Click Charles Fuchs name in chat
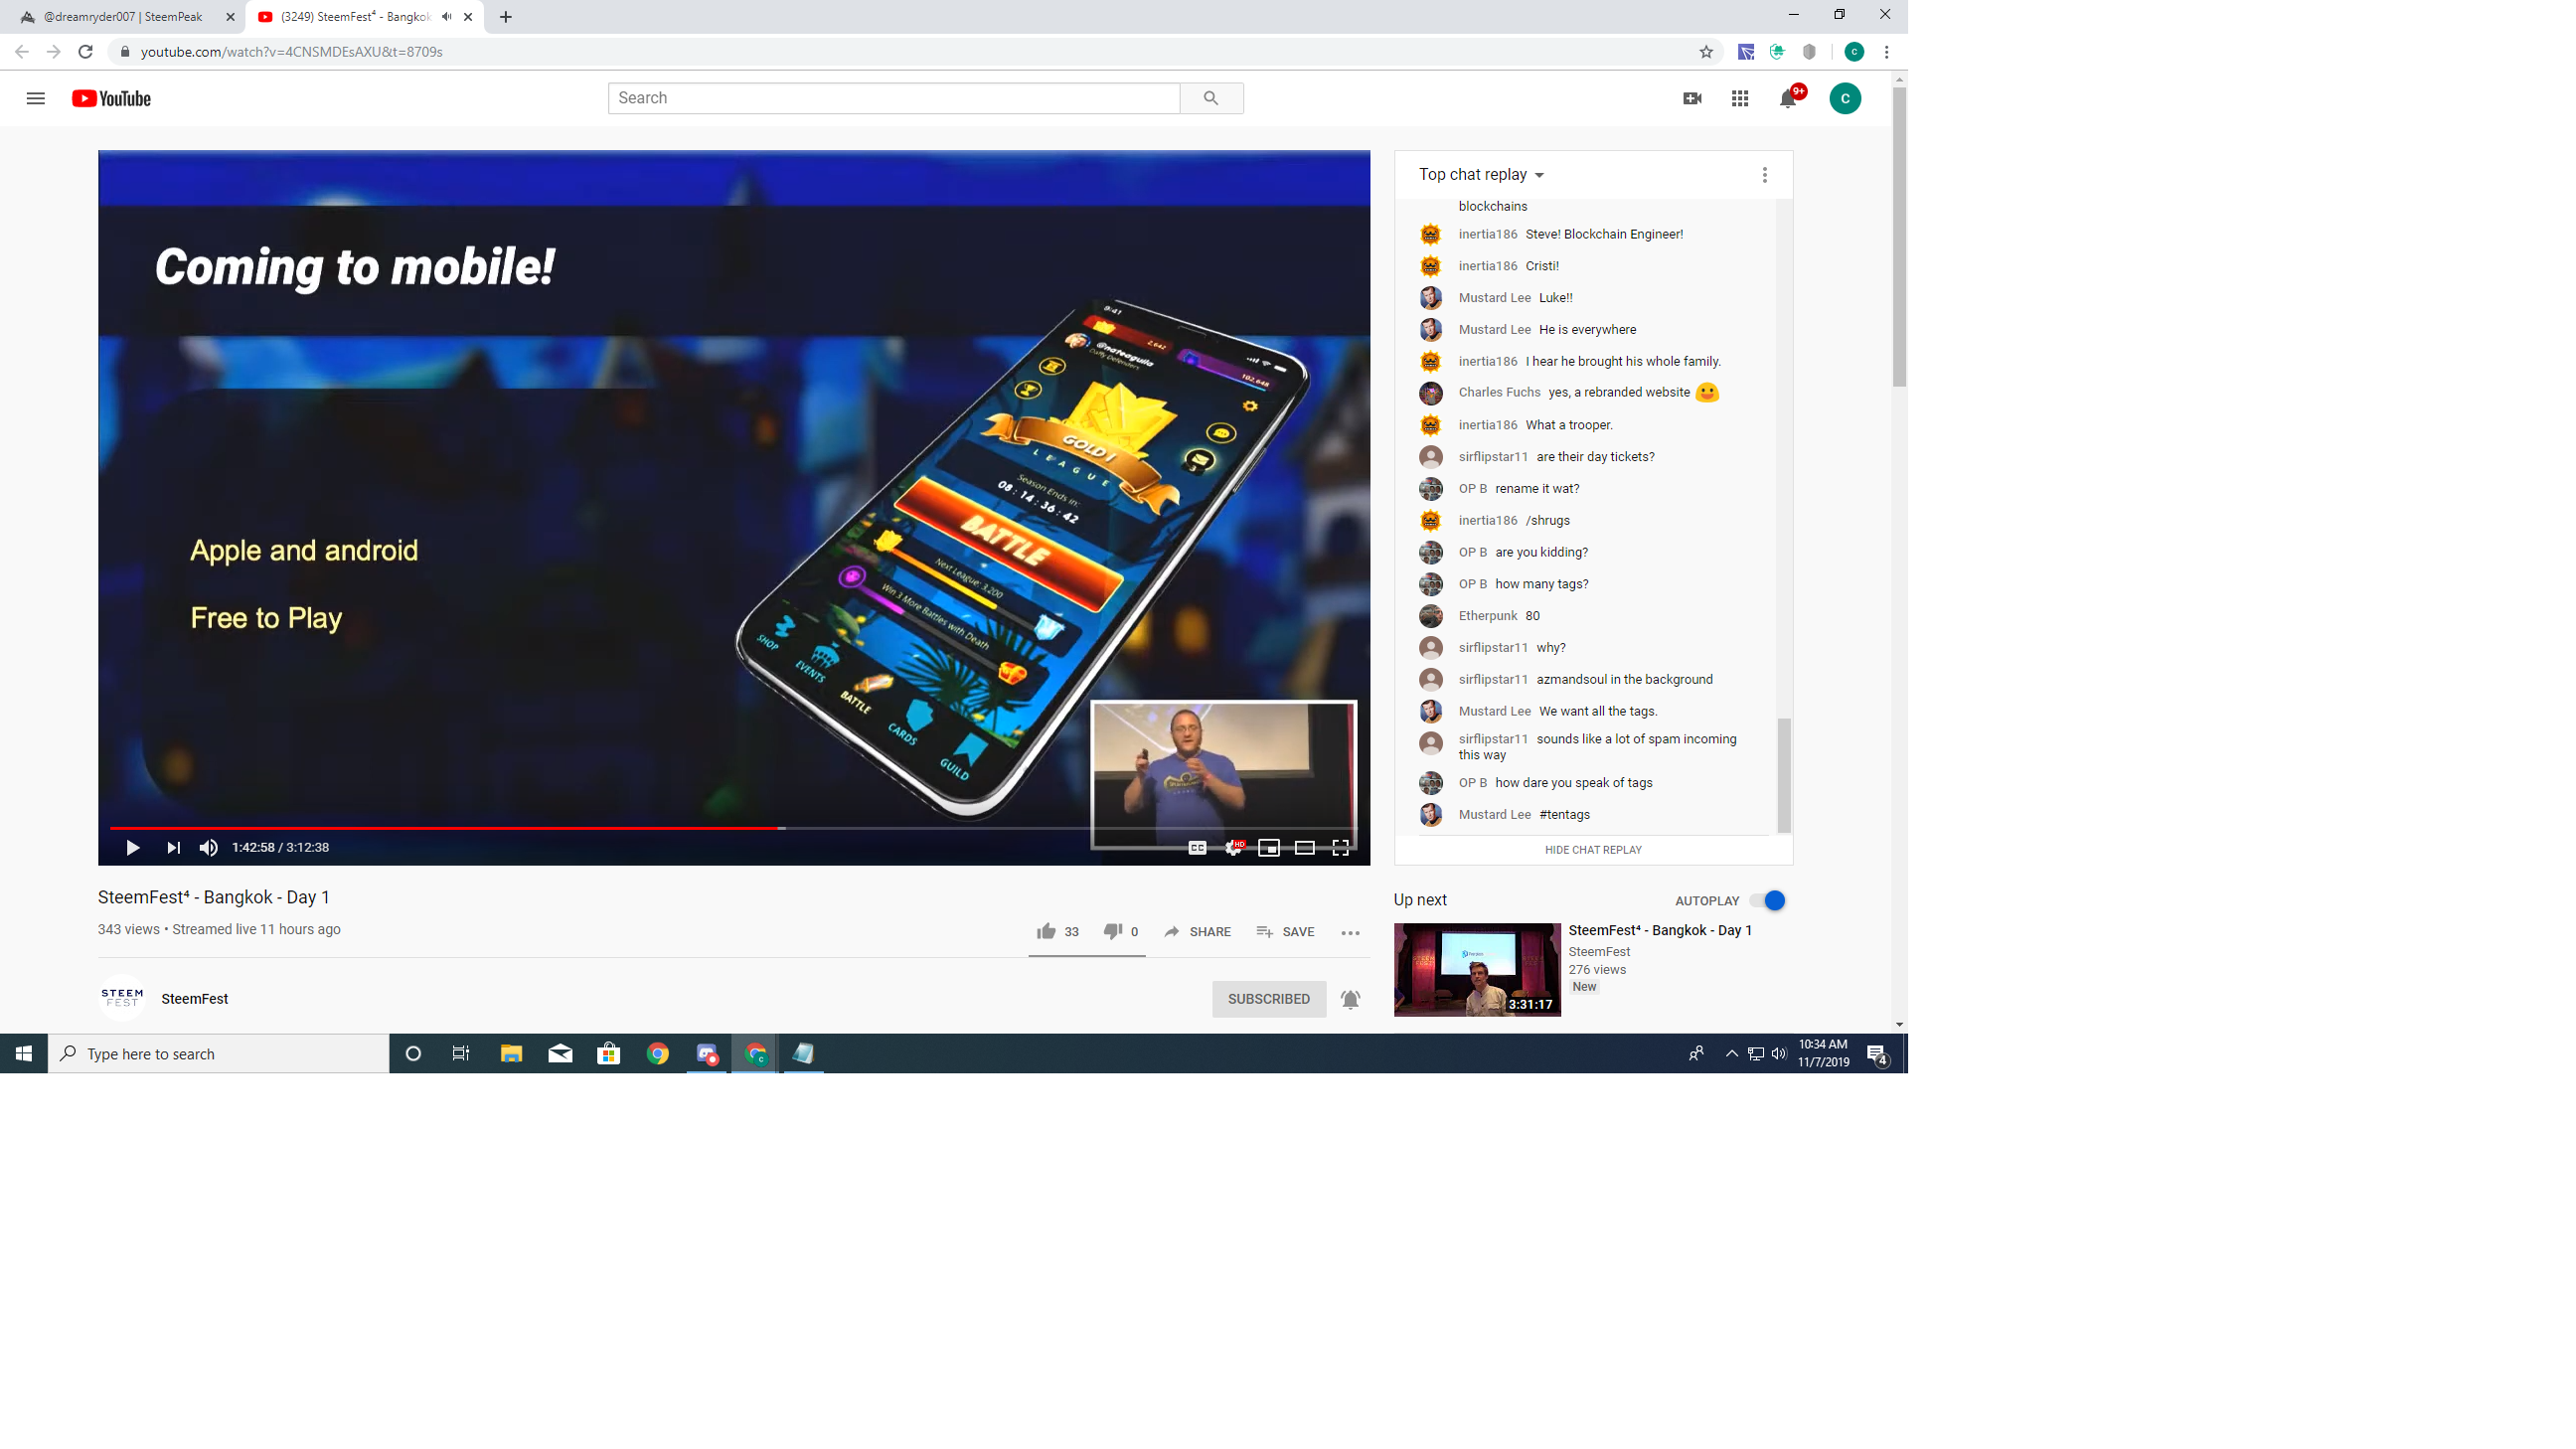Screen dimensions: 2576x1449 point(1499,392)
